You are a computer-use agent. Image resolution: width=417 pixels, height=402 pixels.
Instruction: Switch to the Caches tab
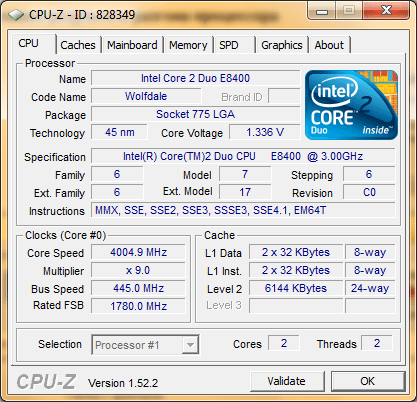(78, 45)
